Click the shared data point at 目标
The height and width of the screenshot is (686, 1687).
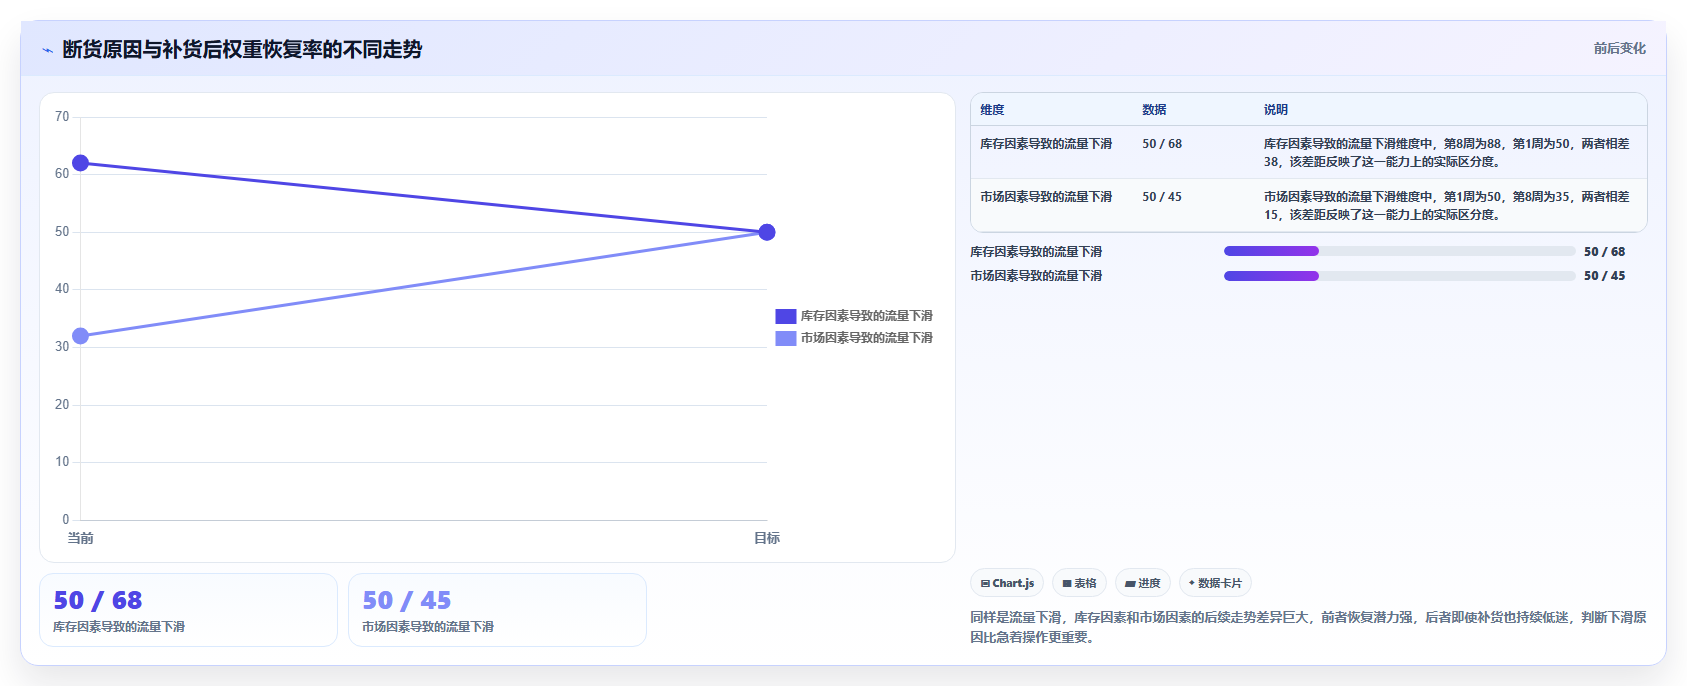point(767,232)
